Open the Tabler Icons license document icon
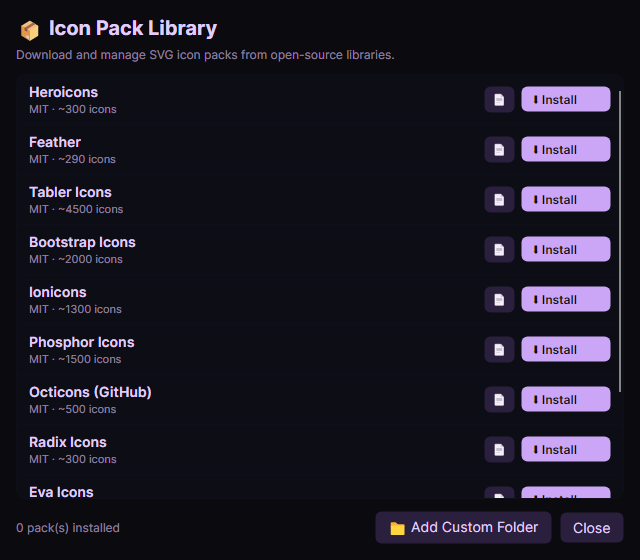 coord(499,200)
